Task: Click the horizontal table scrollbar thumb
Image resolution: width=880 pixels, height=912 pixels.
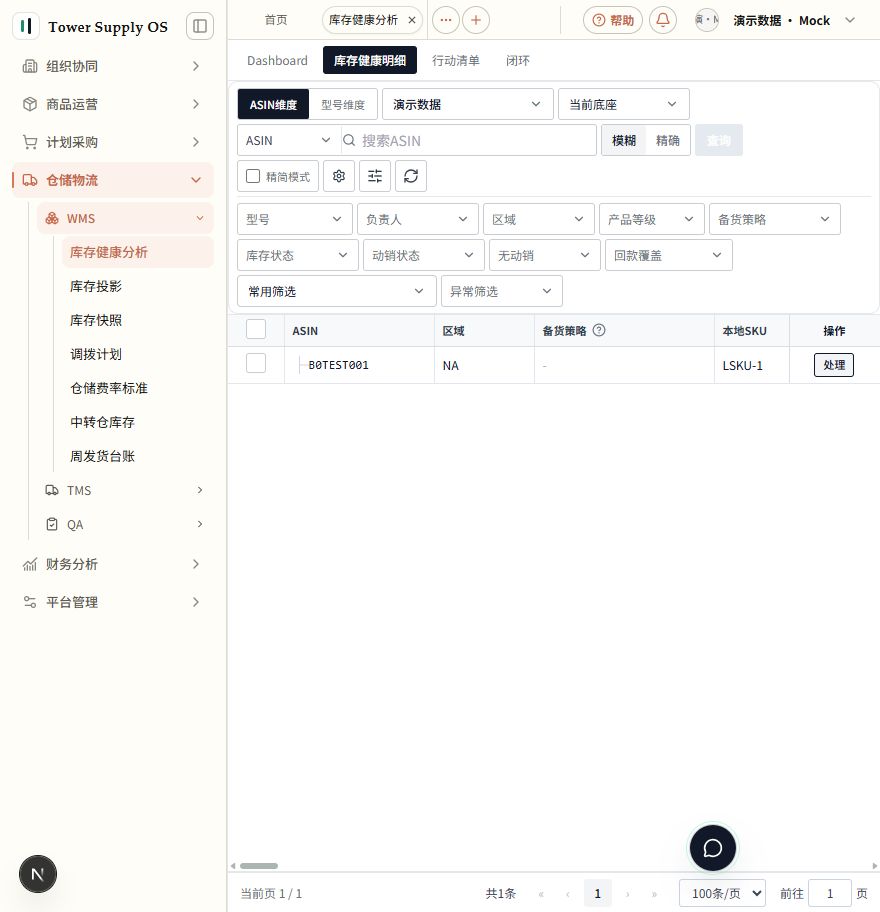Action: (x=259, y=866)
